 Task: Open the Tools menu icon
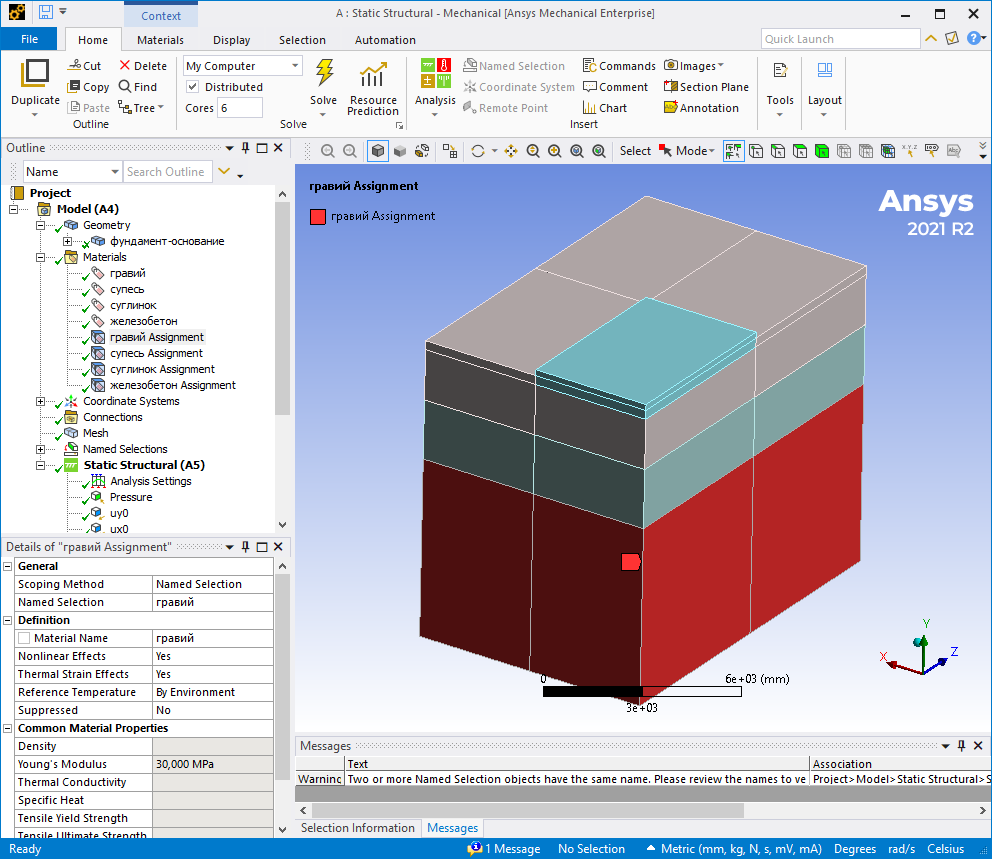point(780,70)
